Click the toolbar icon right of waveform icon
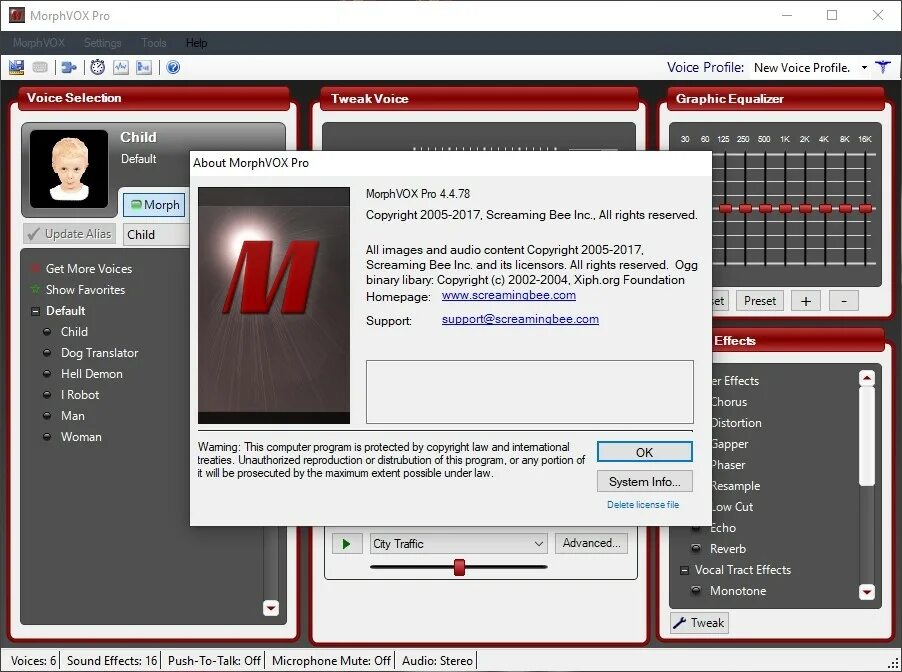Image resolution: width=902 pixels, height=672 pixels. tap(143, 67)
